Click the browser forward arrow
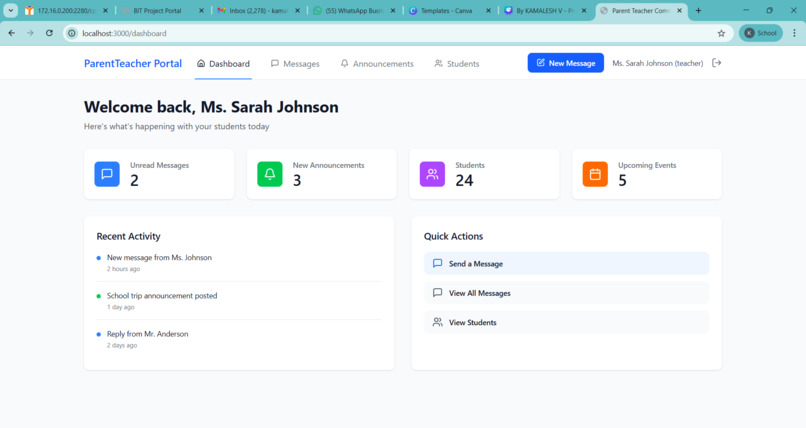The width and height of the screenshot is (806, 428). [30, 33]
